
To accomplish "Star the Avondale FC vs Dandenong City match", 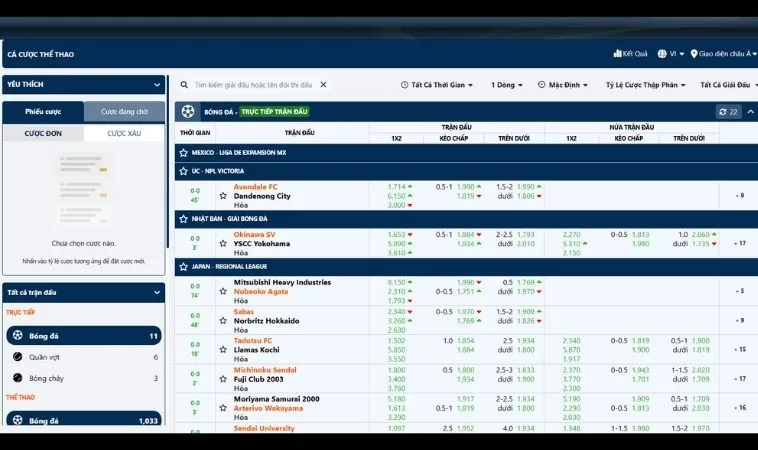I will point(224,196).
